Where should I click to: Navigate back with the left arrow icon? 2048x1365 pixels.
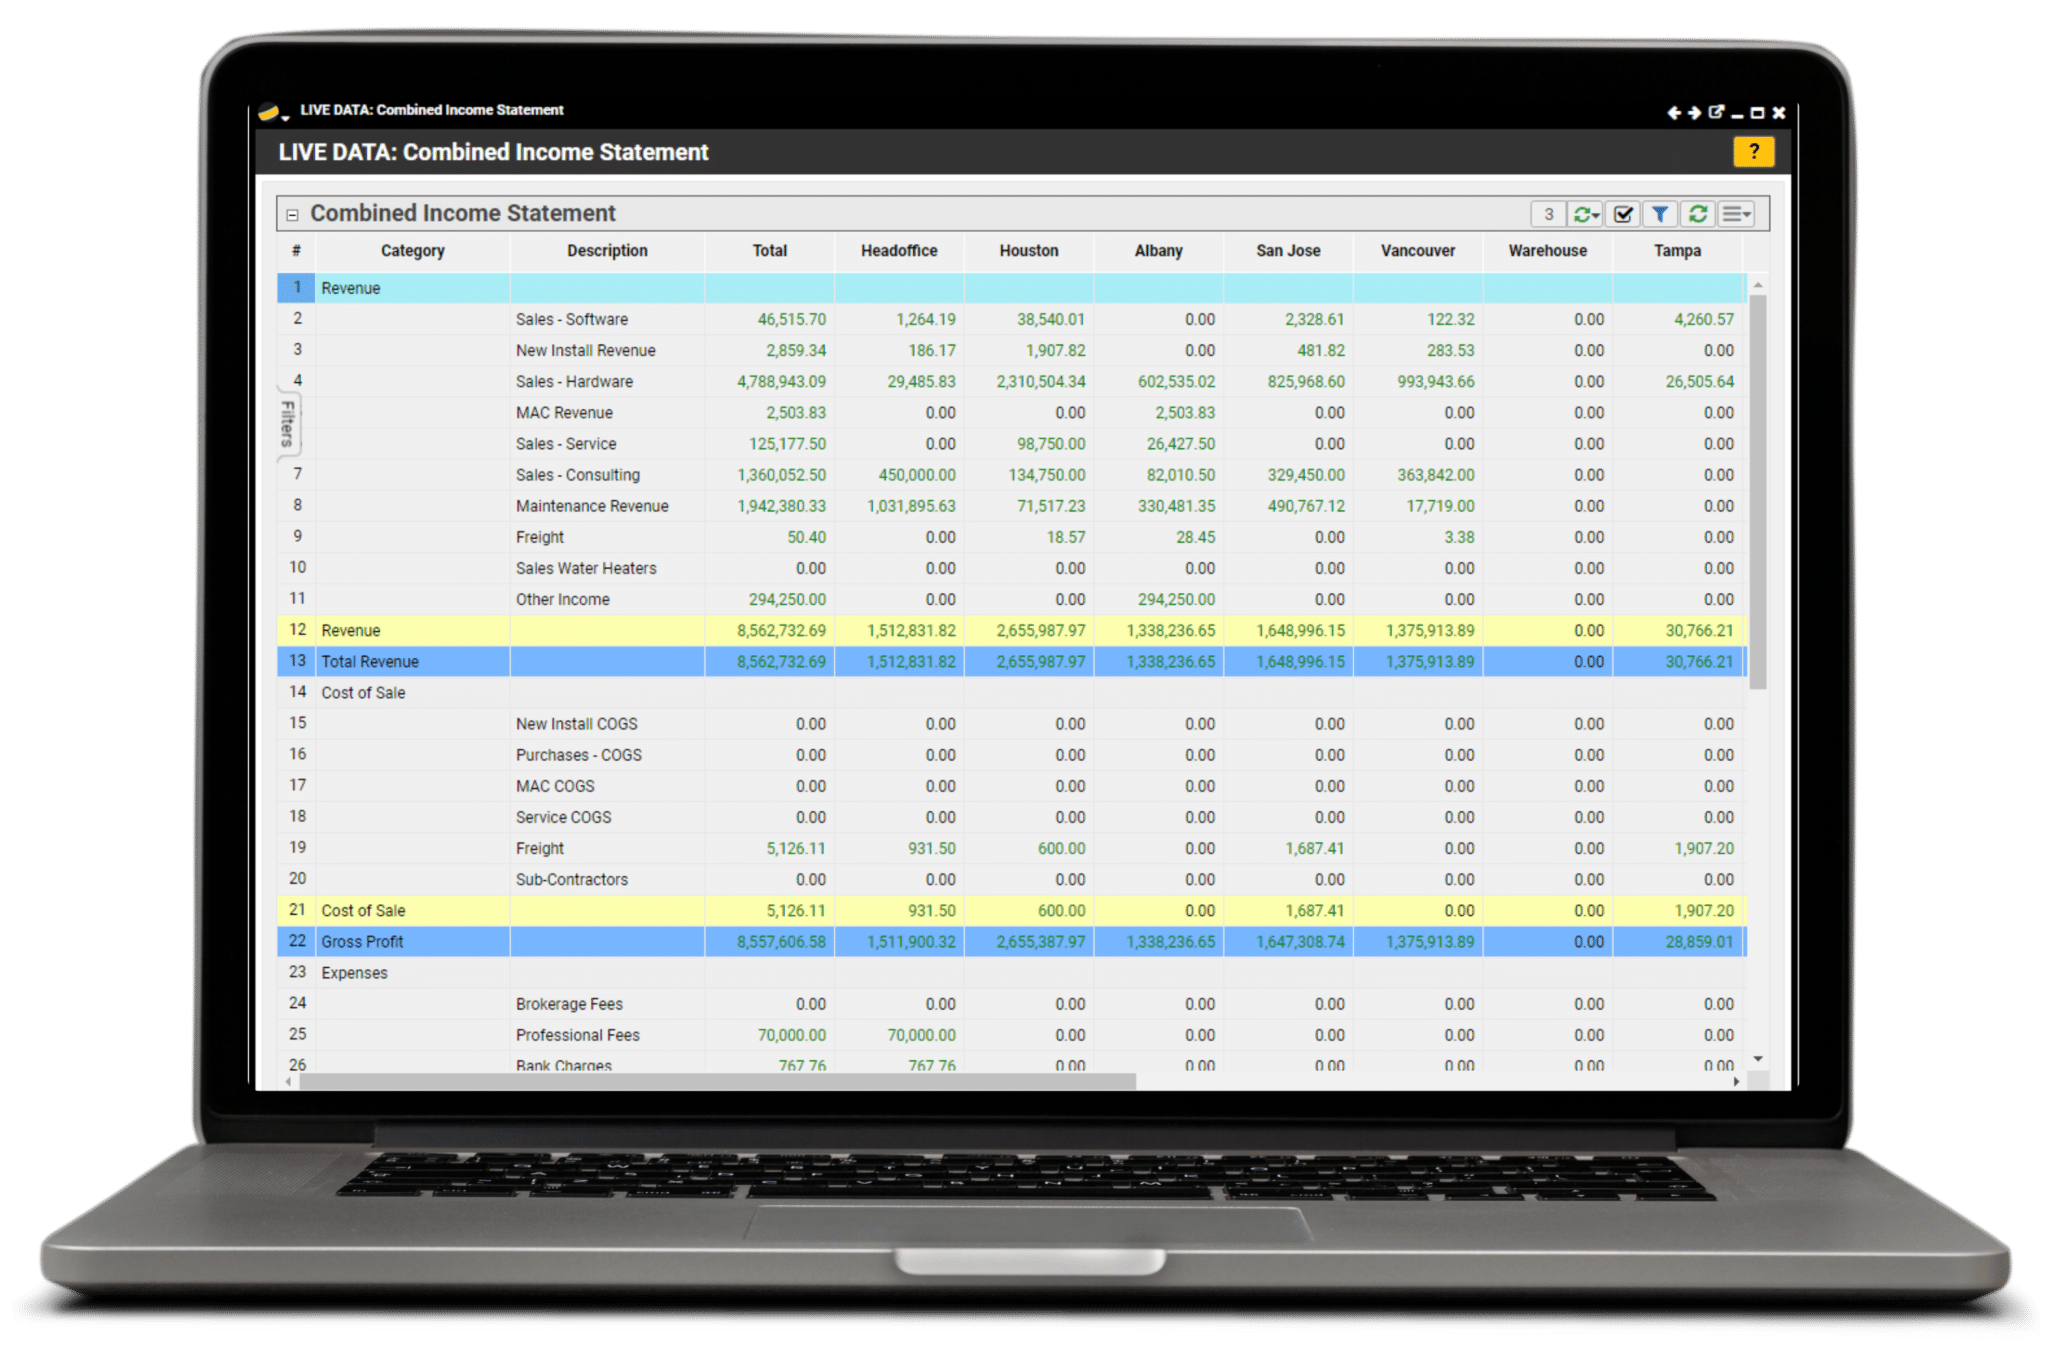click(x=1673, y=113)
